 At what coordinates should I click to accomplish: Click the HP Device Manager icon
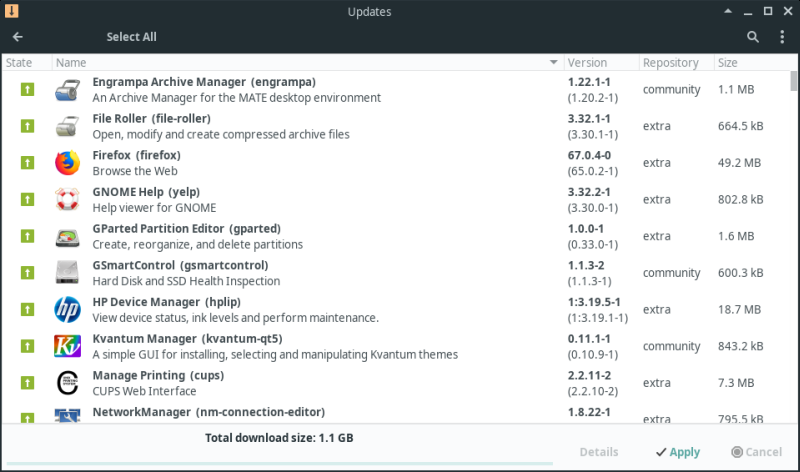pos(67,309)
